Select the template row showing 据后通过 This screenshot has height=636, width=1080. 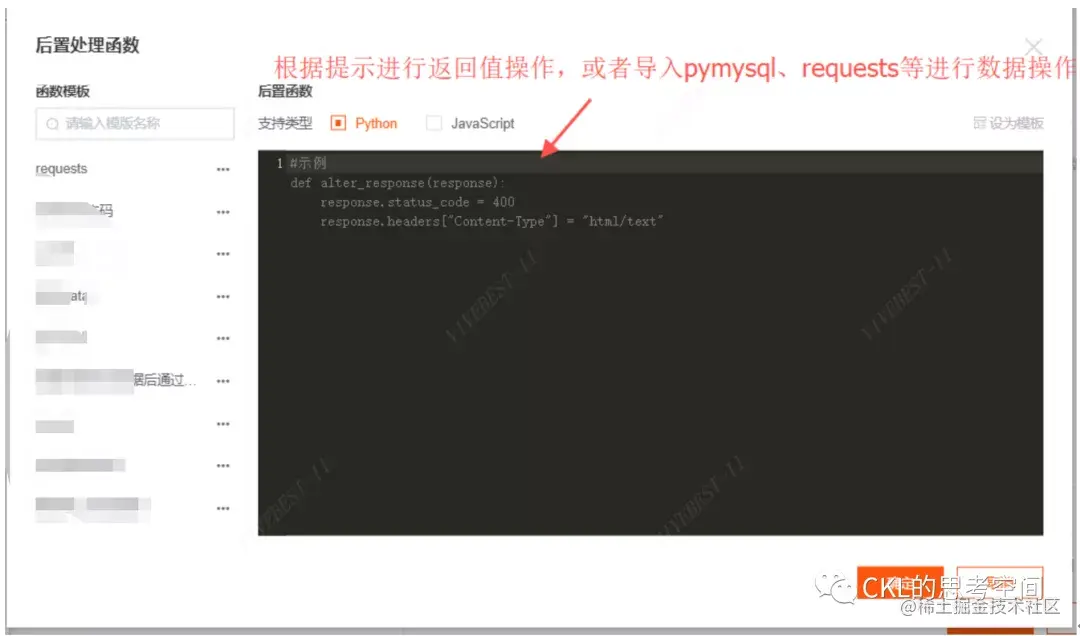[x=116, y=380]
